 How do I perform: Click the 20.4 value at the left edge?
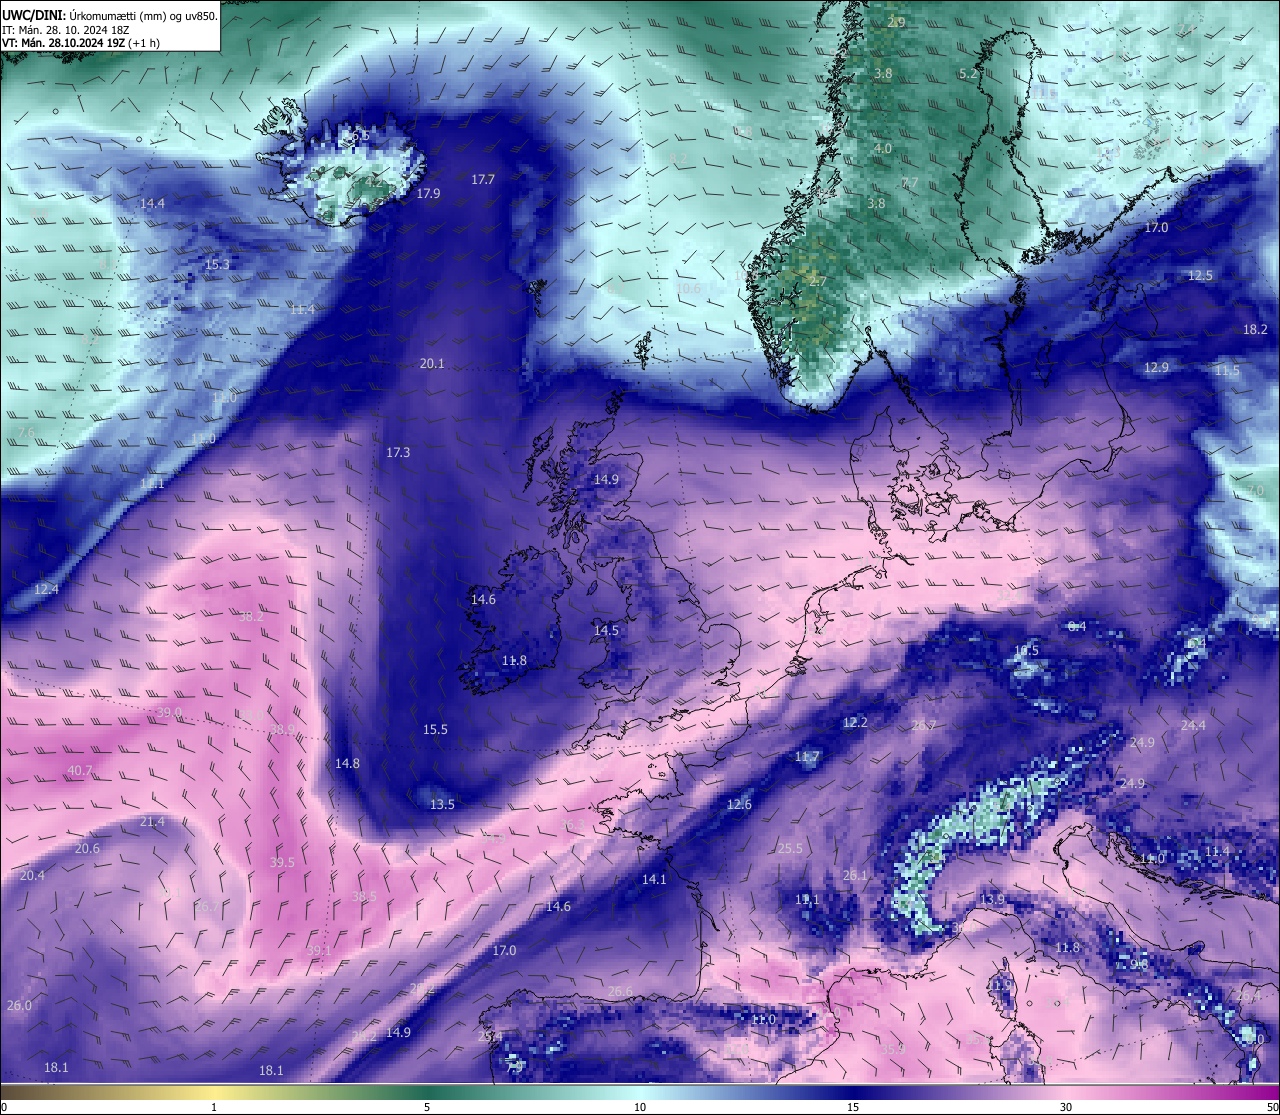pos(32,875)
